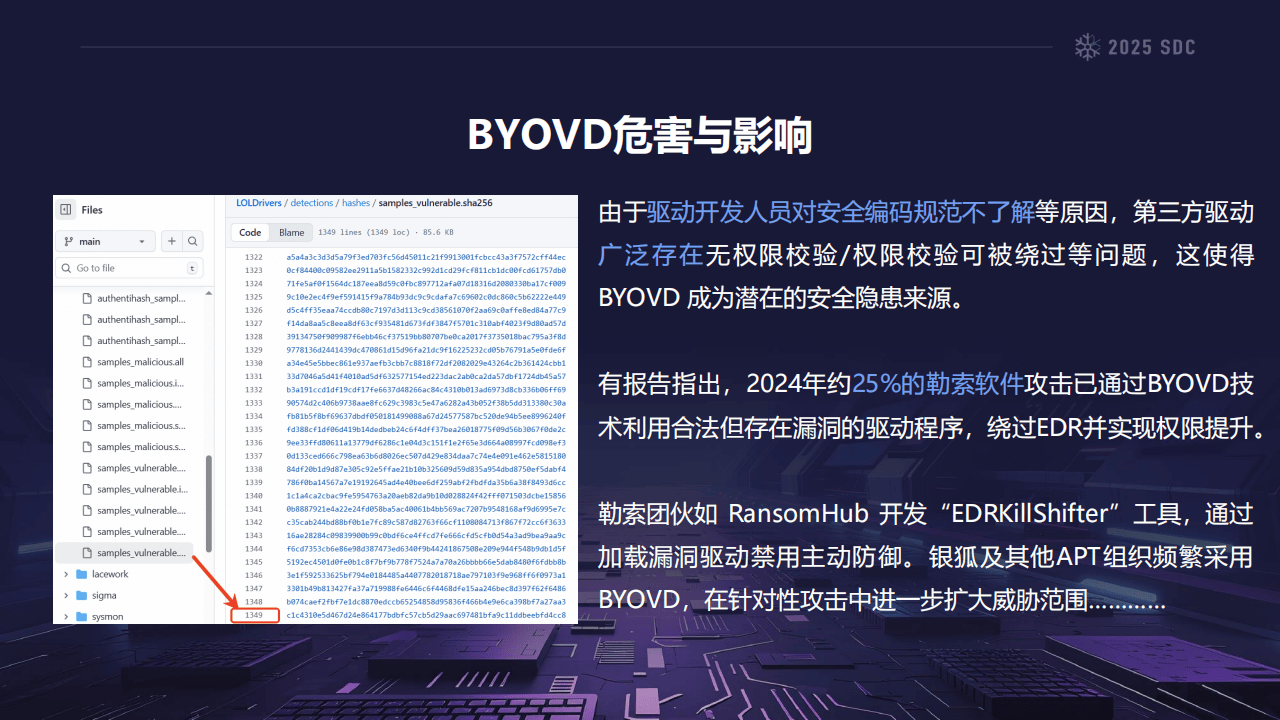1280x720 pixels.
Task: Click the sysmon folder icon
Action: click(81, 616)
